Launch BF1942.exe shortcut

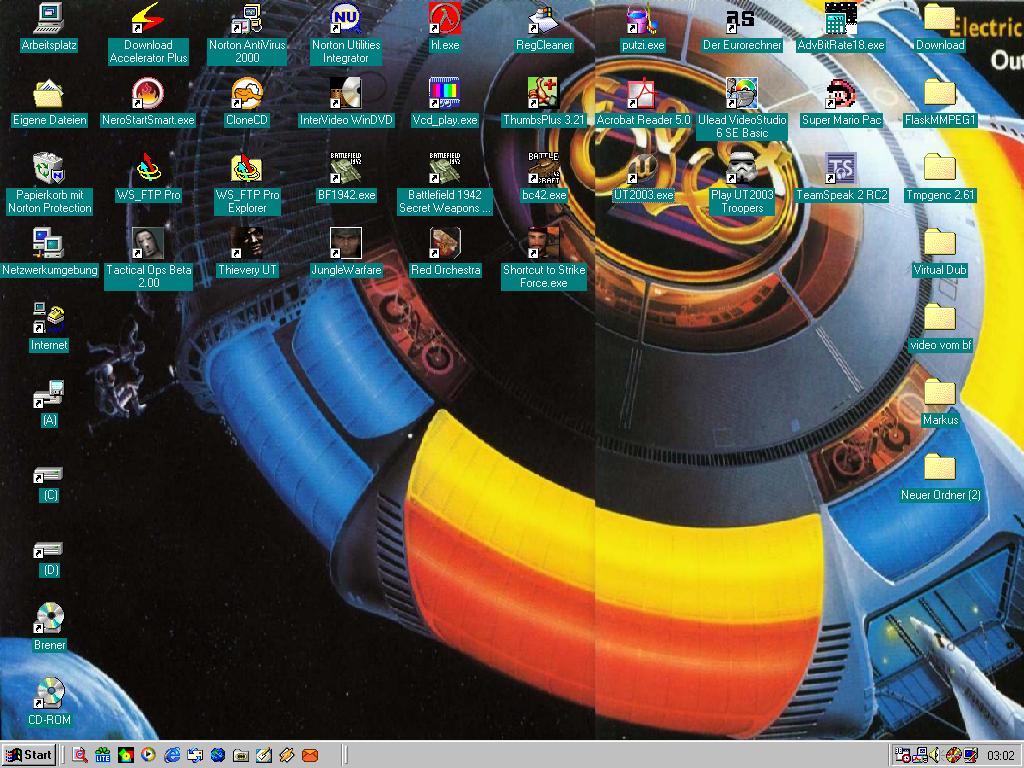346,178
